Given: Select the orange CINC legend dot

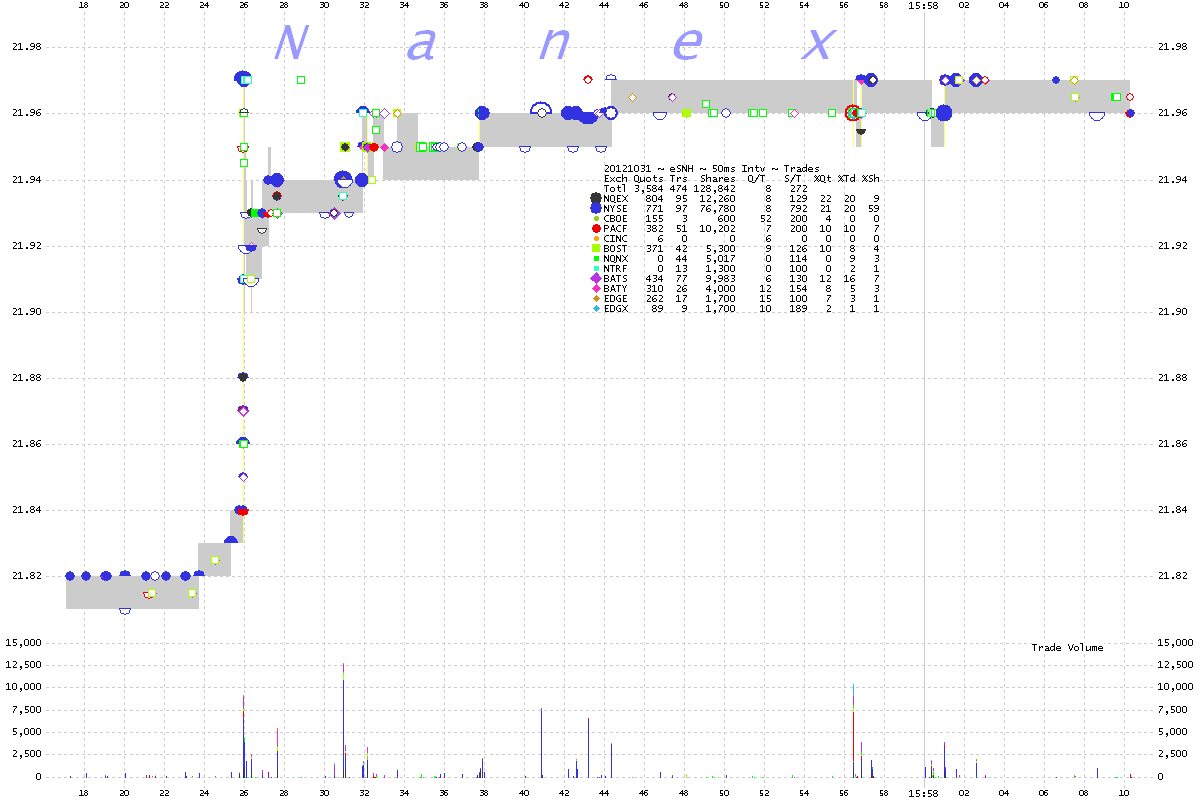Looking at the screenshot, I should coord(596,238).
